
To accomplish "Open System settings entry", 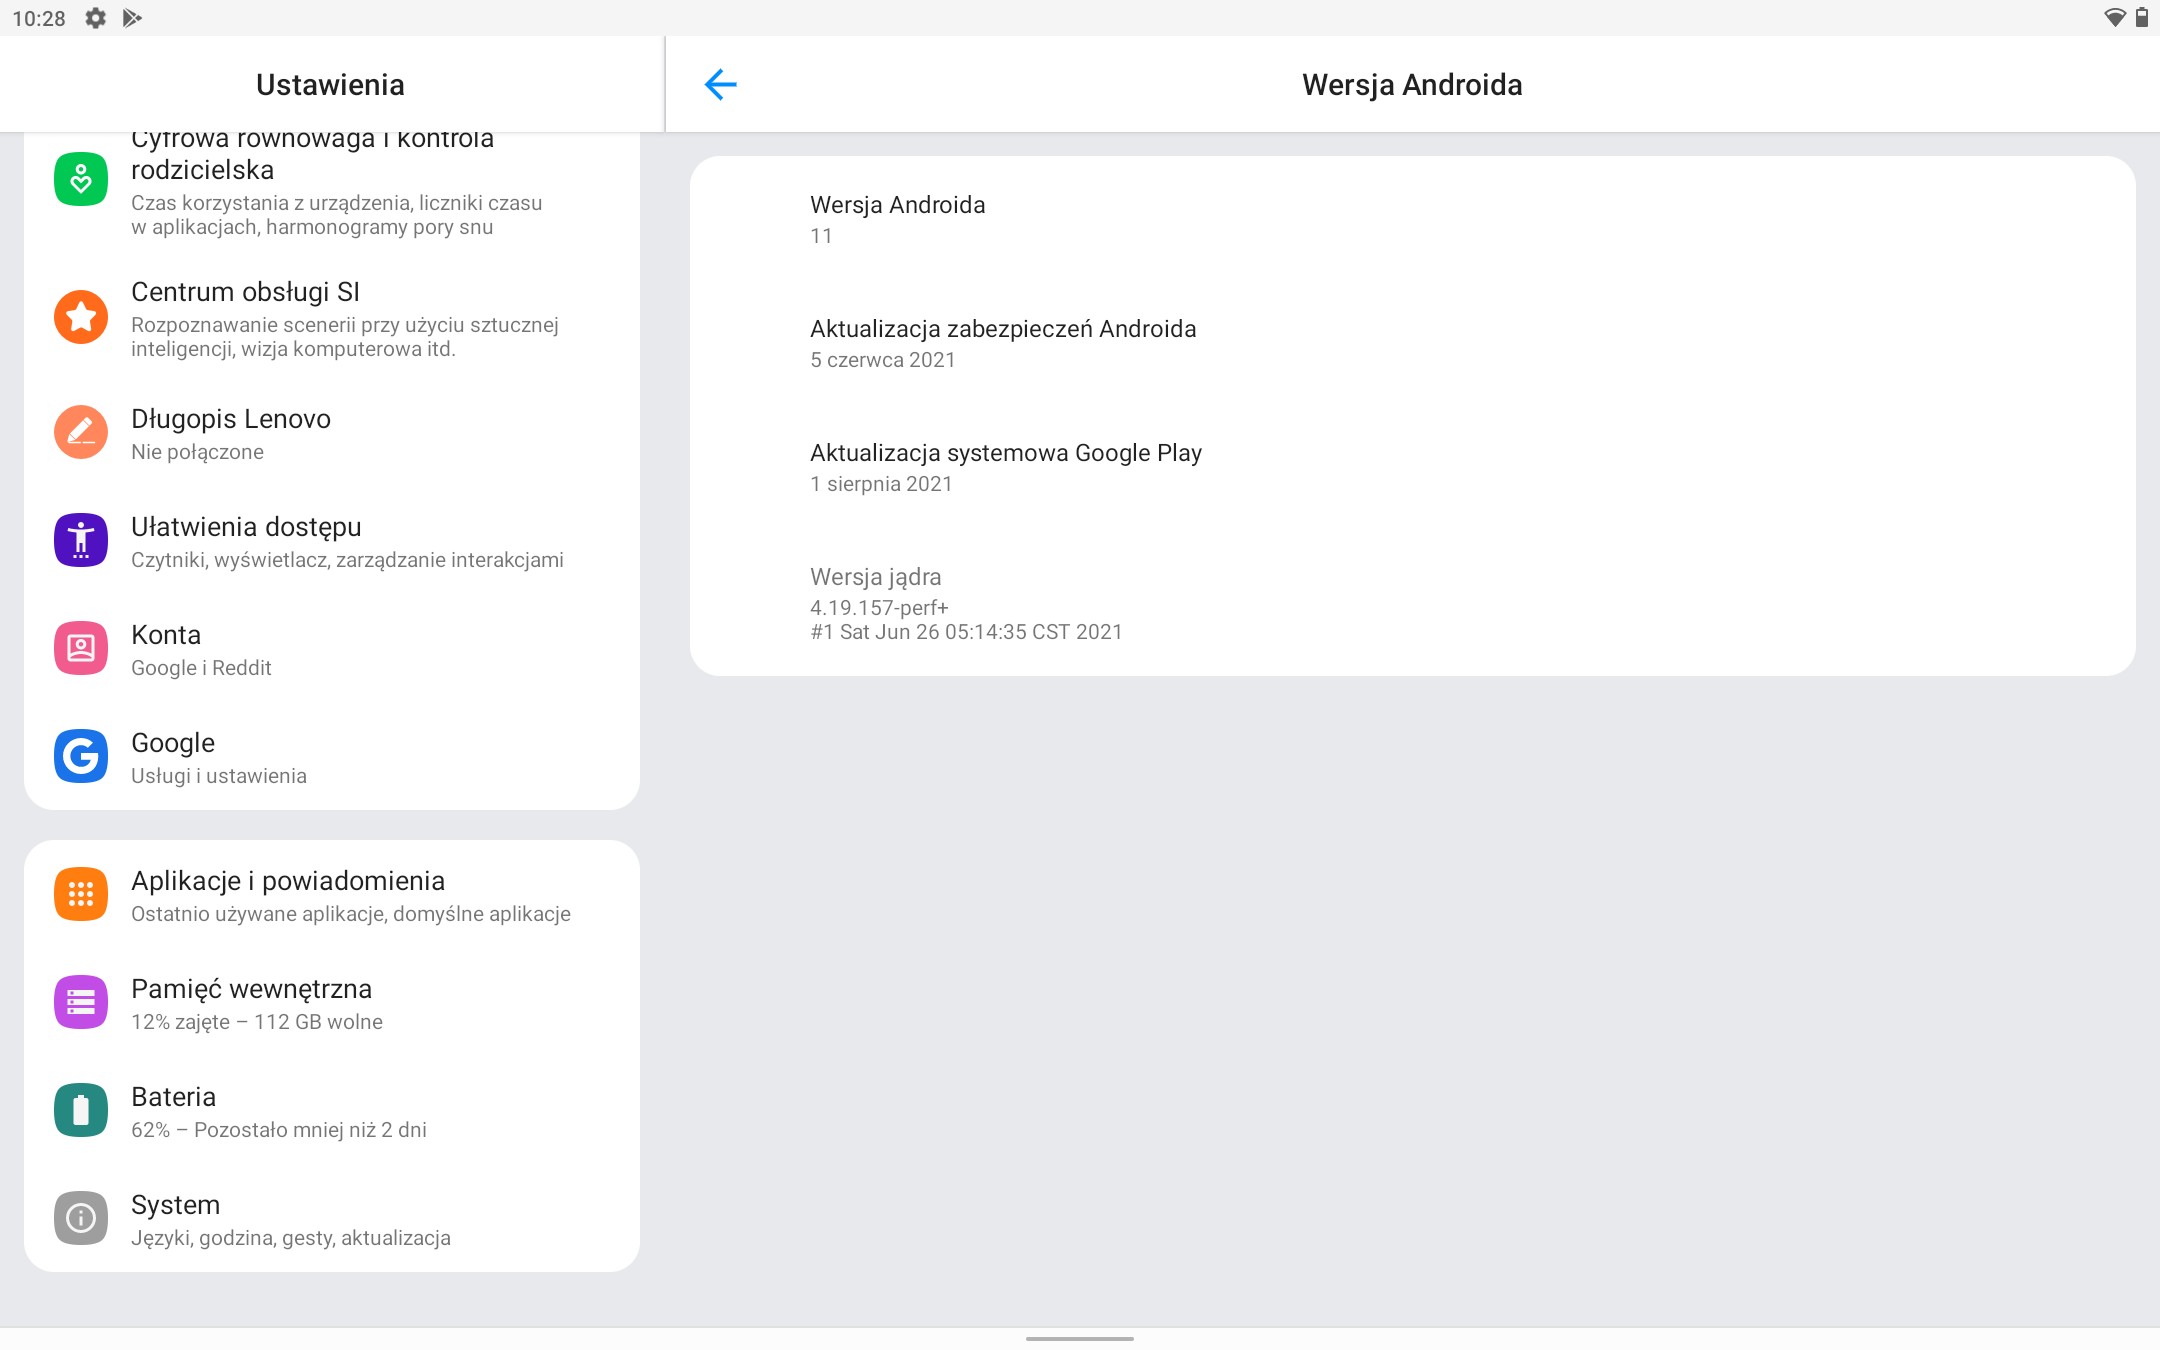I will click(332, 1219).
